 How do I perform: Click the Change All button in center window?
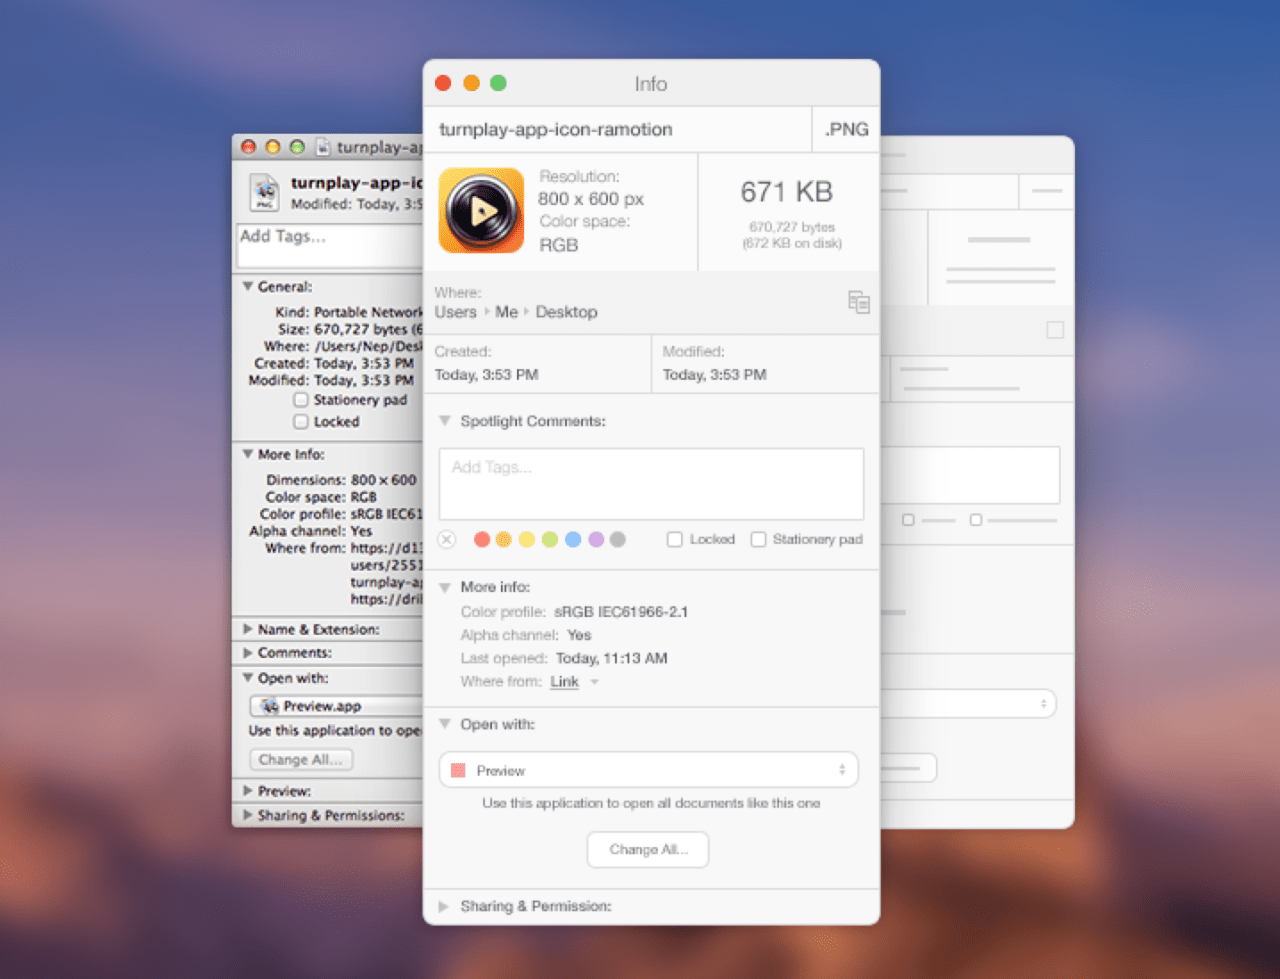tap(648, 850)
